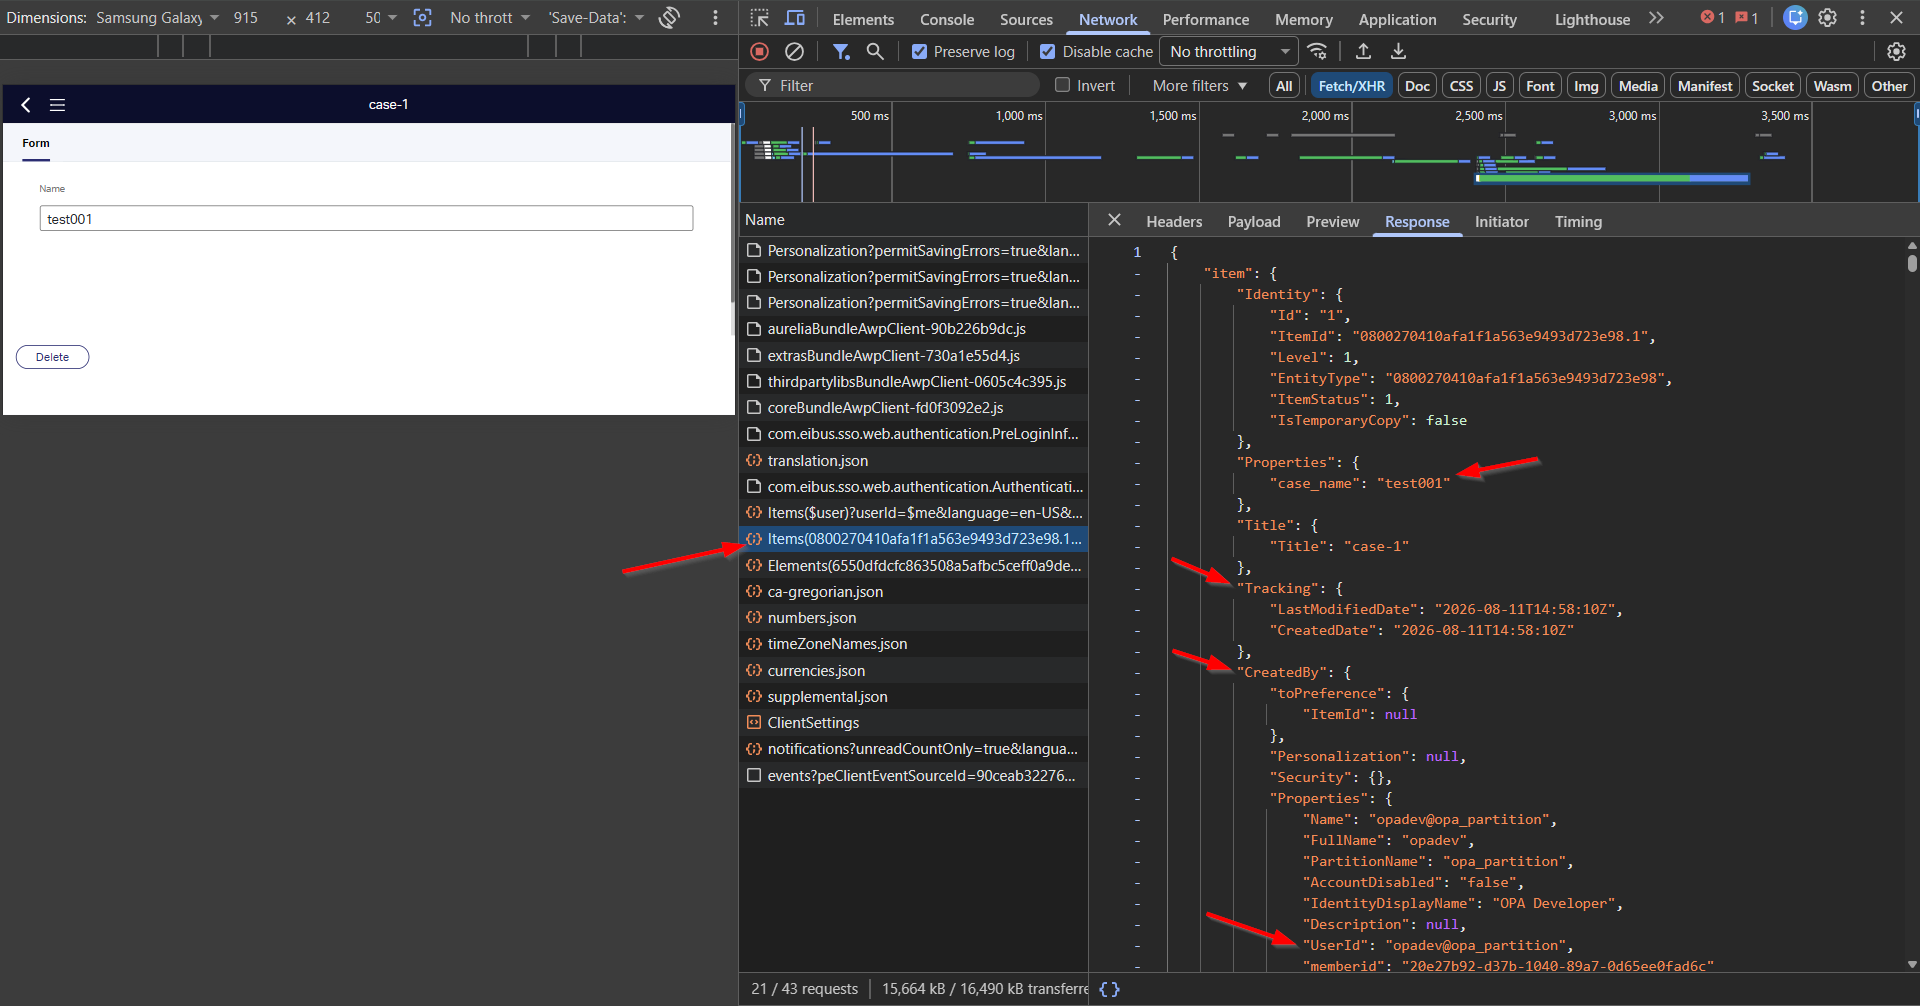Viewport: 1920px width, 1006px height.
Task: Switch to the Headers tab
Action: coord(1174,221)
